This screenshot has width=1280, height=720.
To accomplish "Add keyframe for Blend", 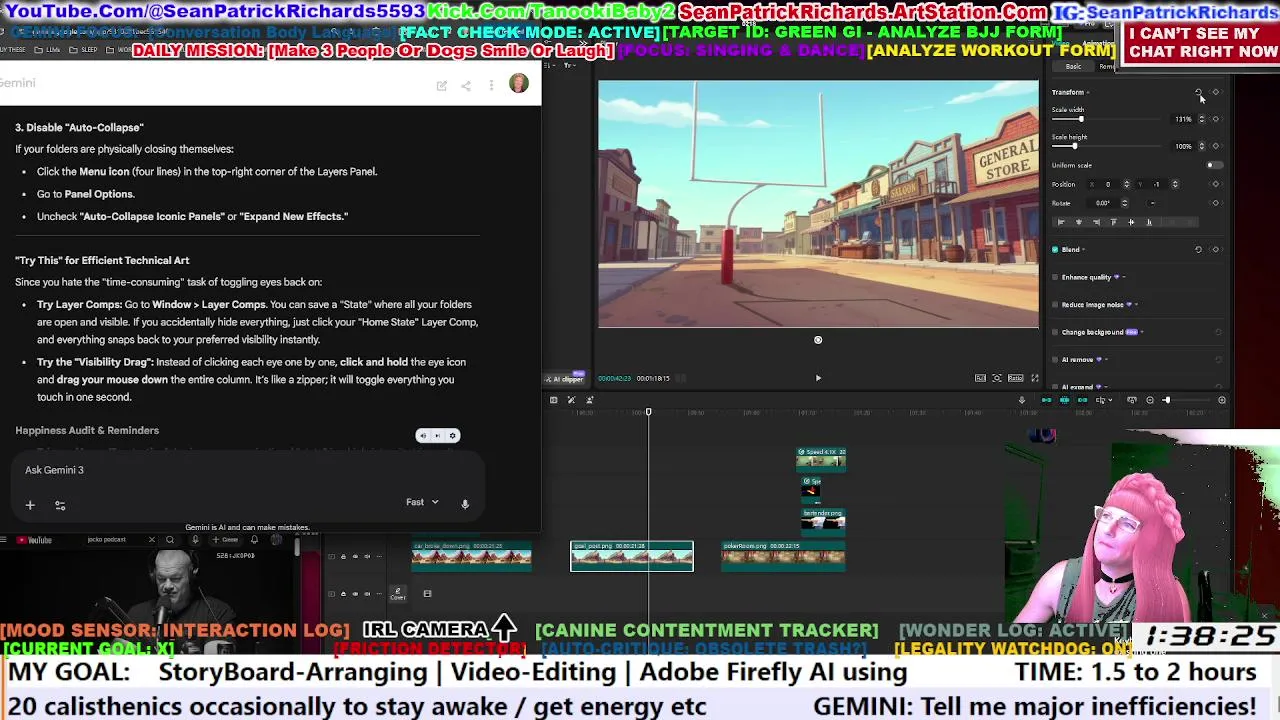I will tap(1216, 249).
